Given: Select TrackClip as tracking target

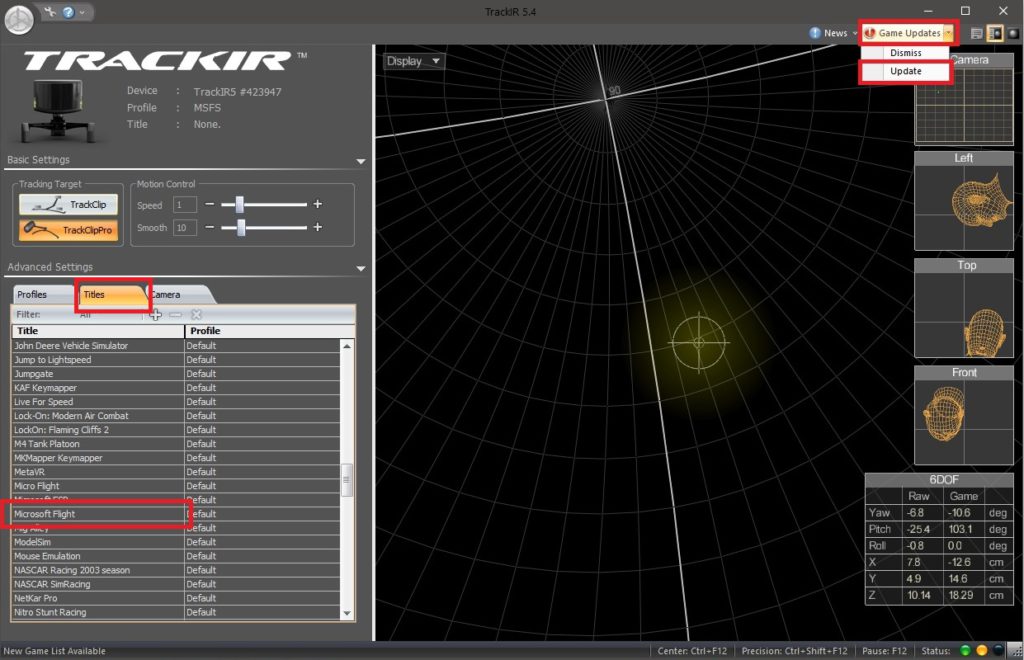Looking at the screenshot, I should click(x=69, y=204).
